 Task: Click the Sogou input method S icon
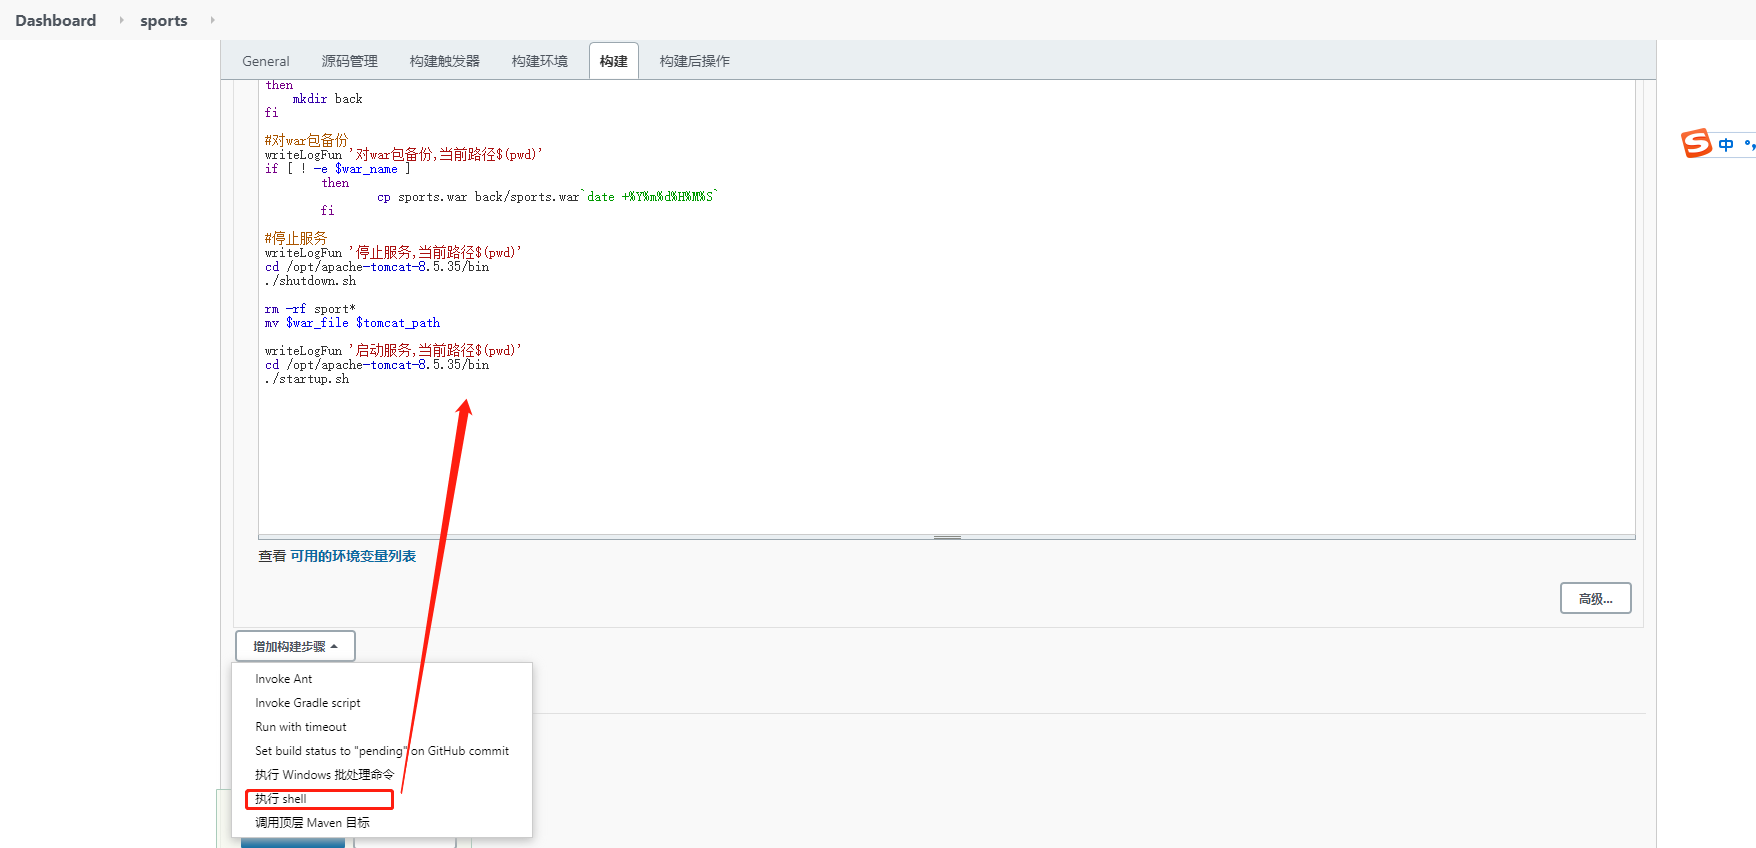[x=1696, y=143]
